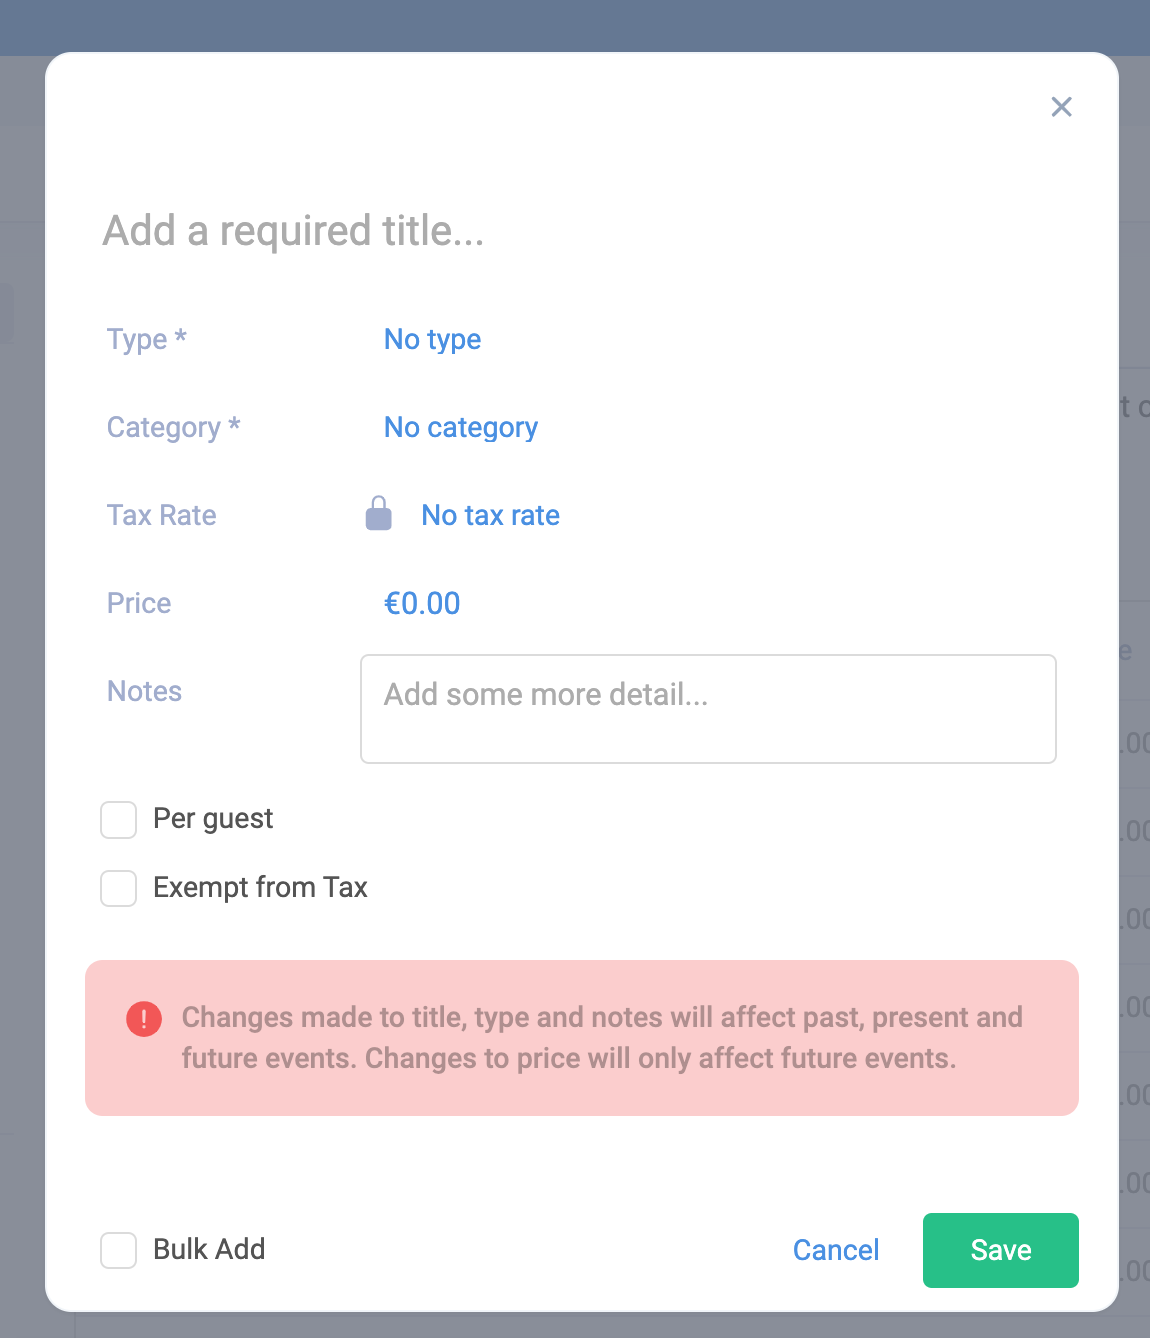Click the notes area to add detail
The image size is (1150, 1338).
[708, 708]
